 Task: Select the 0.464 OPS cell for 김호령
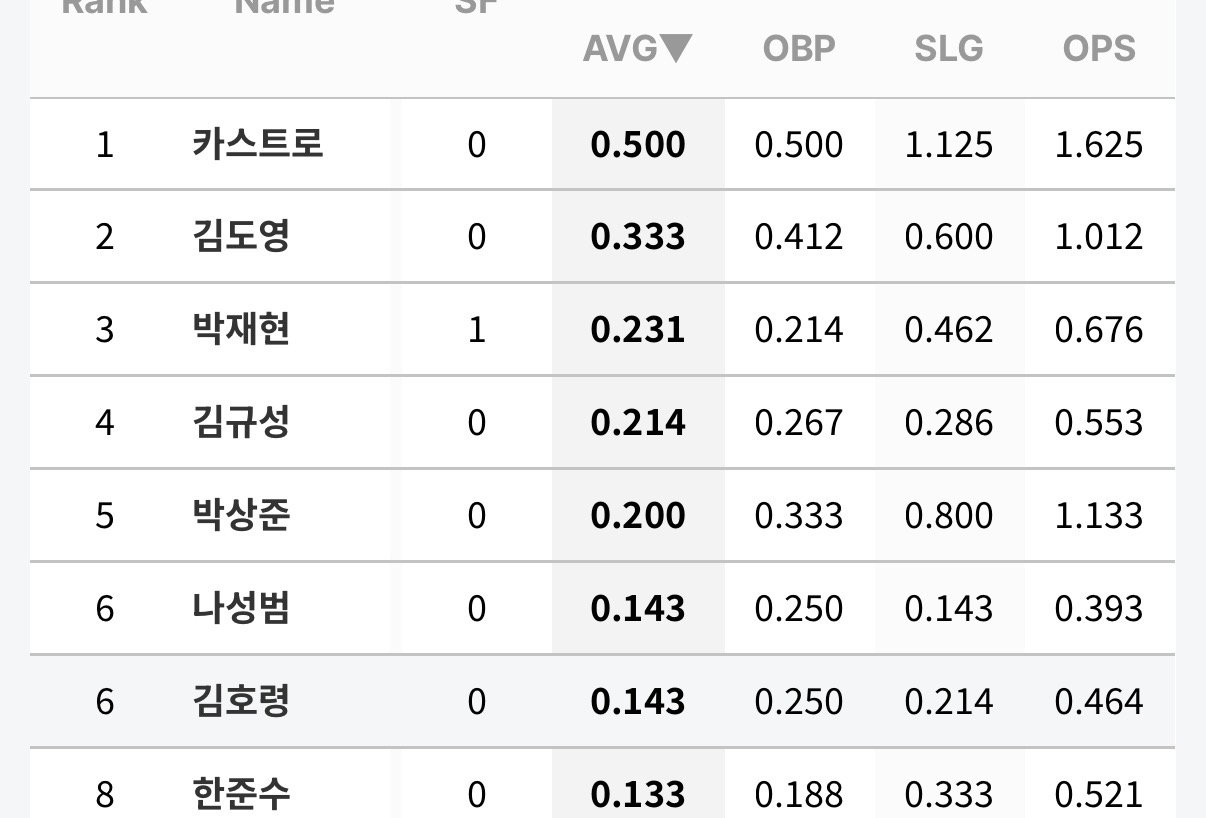(1099, 703)
